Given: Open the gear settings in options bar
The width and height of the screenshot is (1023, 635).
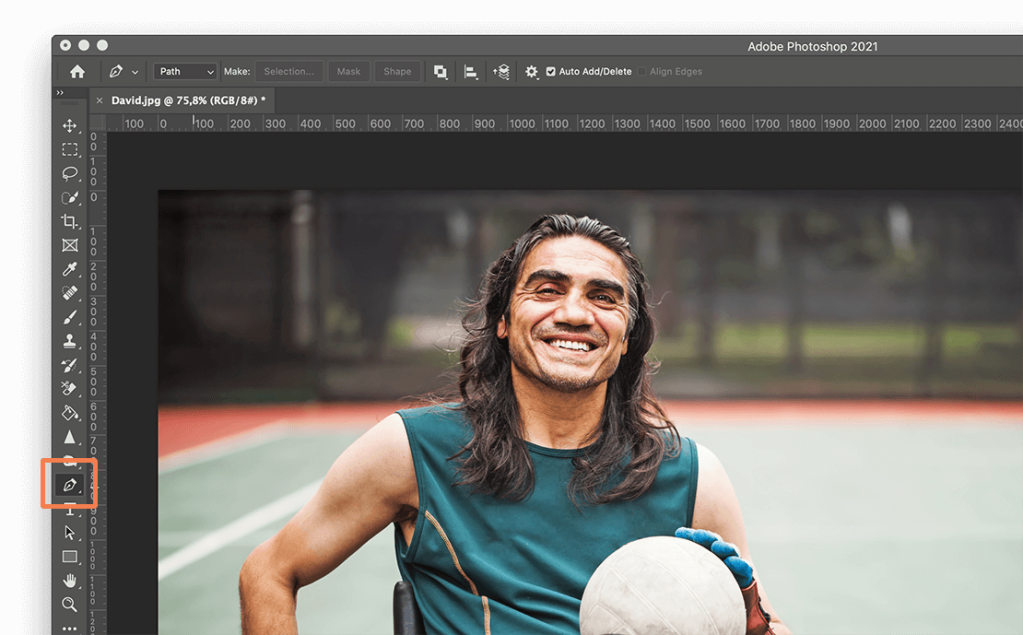Looking at the screenshot, I should click(x=532, y=72).
